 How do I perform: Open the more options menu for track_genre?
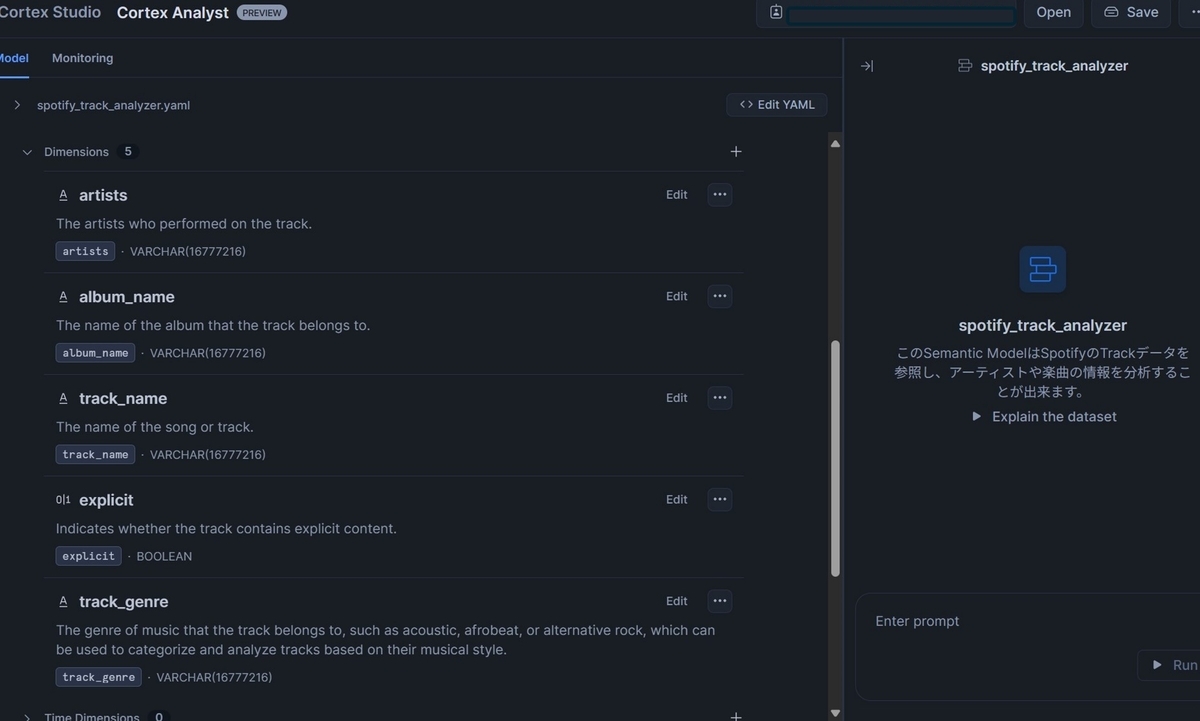pos(720,601)
